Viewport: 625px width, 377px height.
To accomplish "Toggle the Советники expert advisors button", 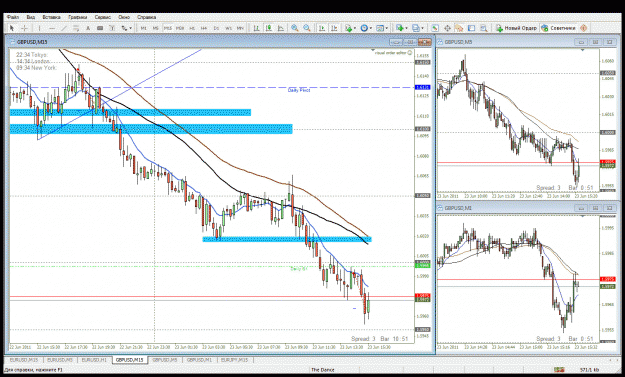I will click(x=558, y=28).
